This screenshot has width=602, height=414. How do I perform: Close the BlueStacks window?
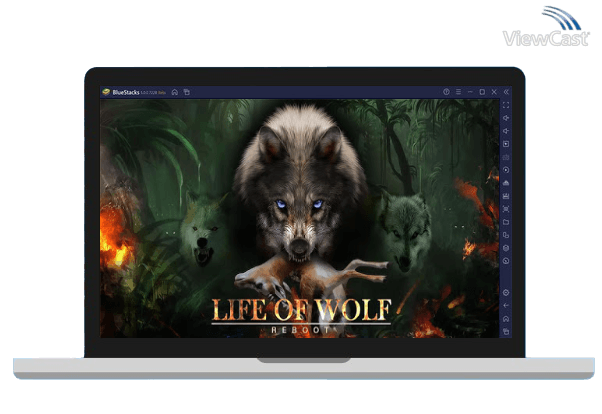coord(494,92)
